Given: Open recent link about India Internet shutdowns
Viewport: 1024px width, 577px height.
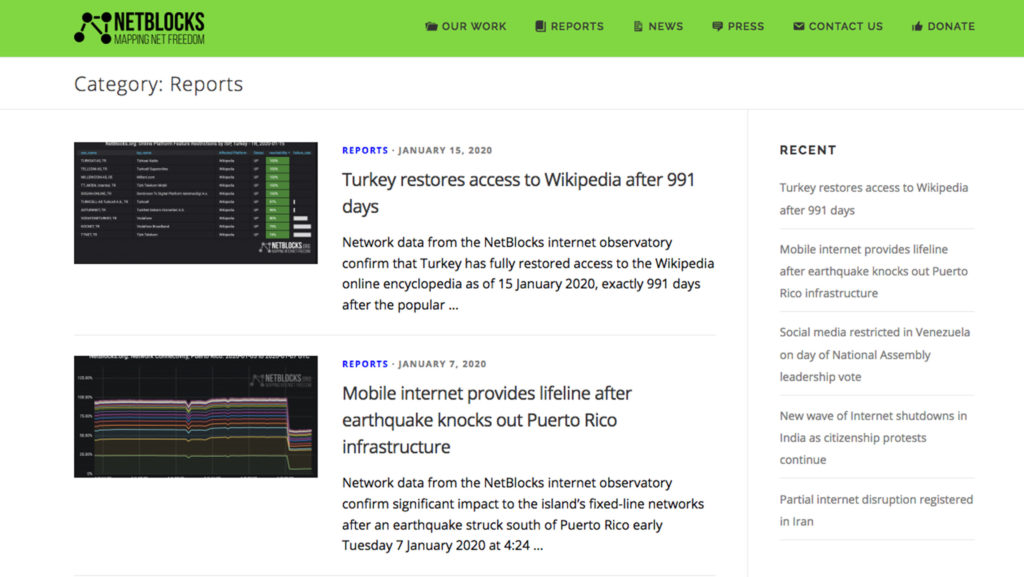Looking at the screenshot, I should (x=873, y=437).
